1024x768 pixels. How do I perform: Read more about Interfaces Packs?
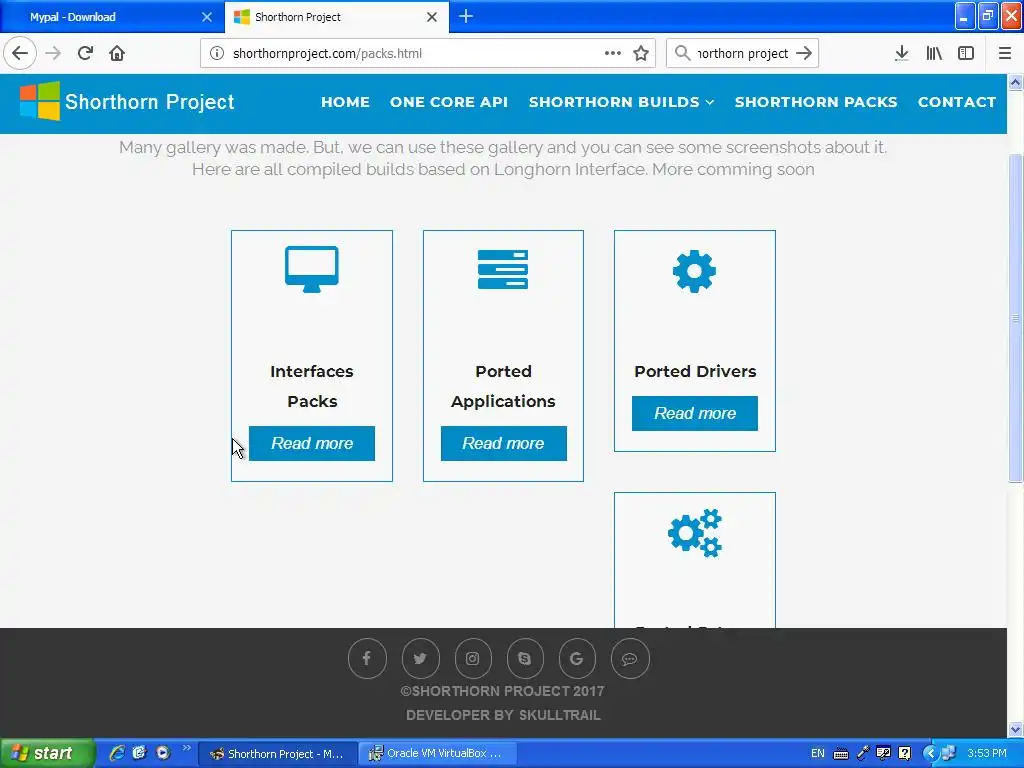point(312,443)
